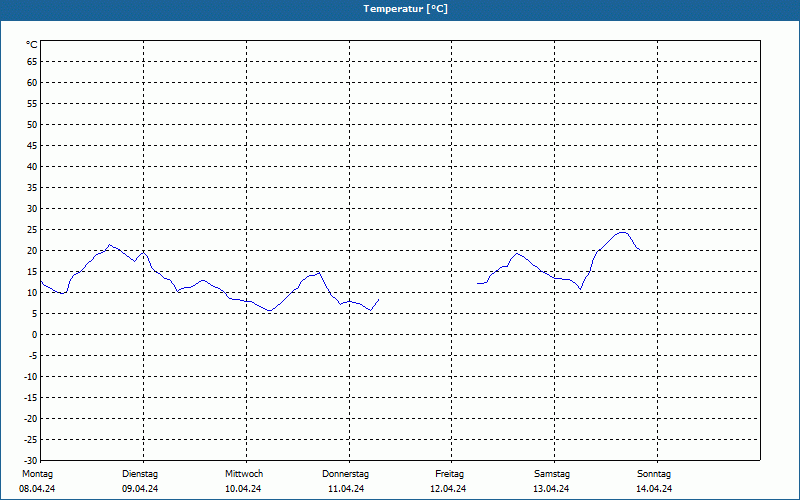
Task: Click the '60' y-axis value
Action: [x=32, y=83]
